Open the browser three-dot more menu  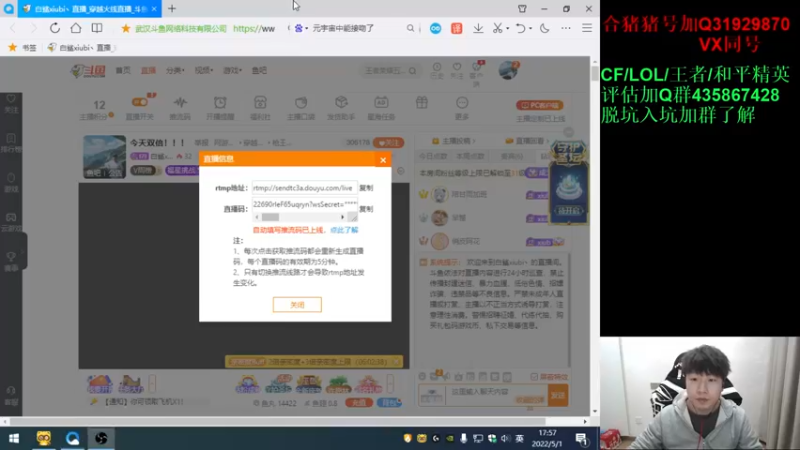(x=566, y=29)
